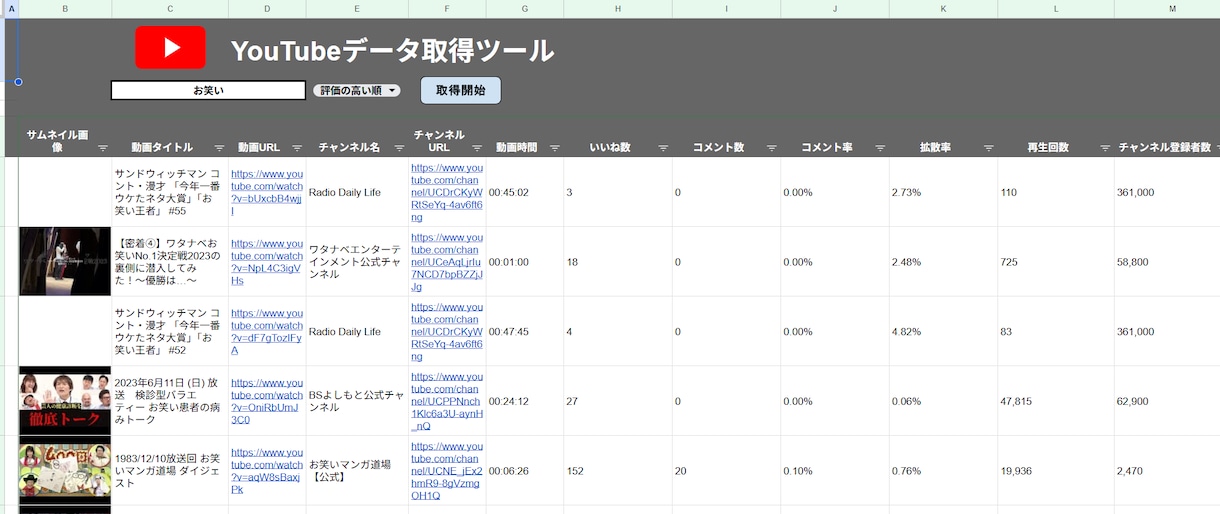This screenshot has width=1220, height=514.
Task: Select column G header
Action: click(525, 8)
